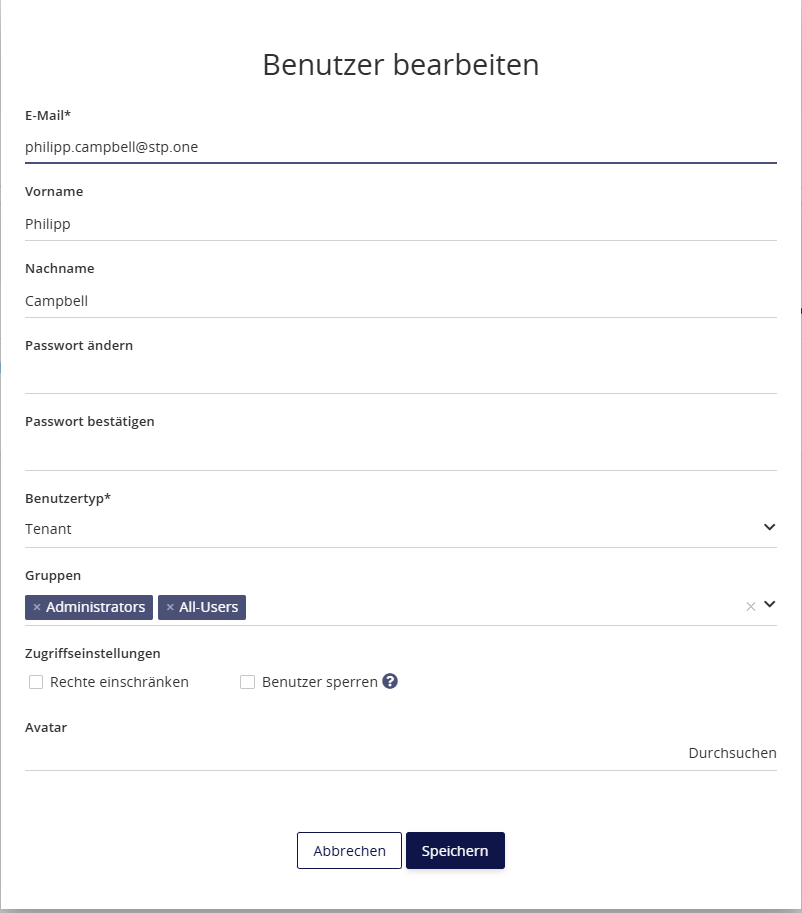Focus the Passwort ändern input

point(401,377)
